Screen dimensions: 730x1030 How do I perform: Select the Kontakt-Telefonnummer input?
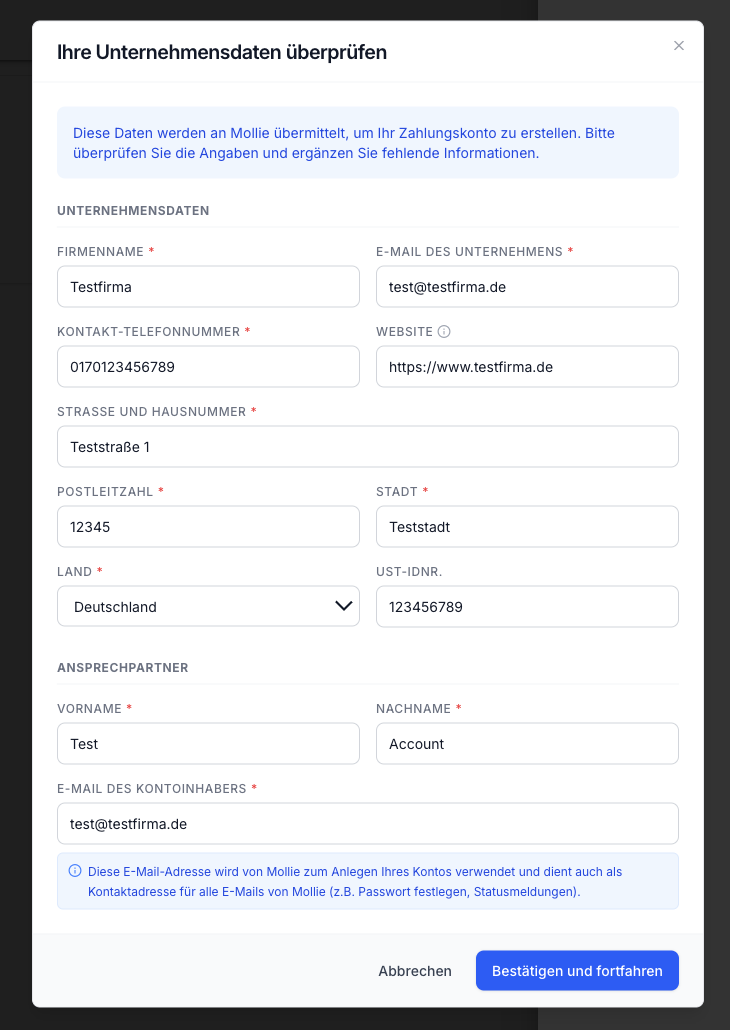pyautogui.click(x=208, y=367)
